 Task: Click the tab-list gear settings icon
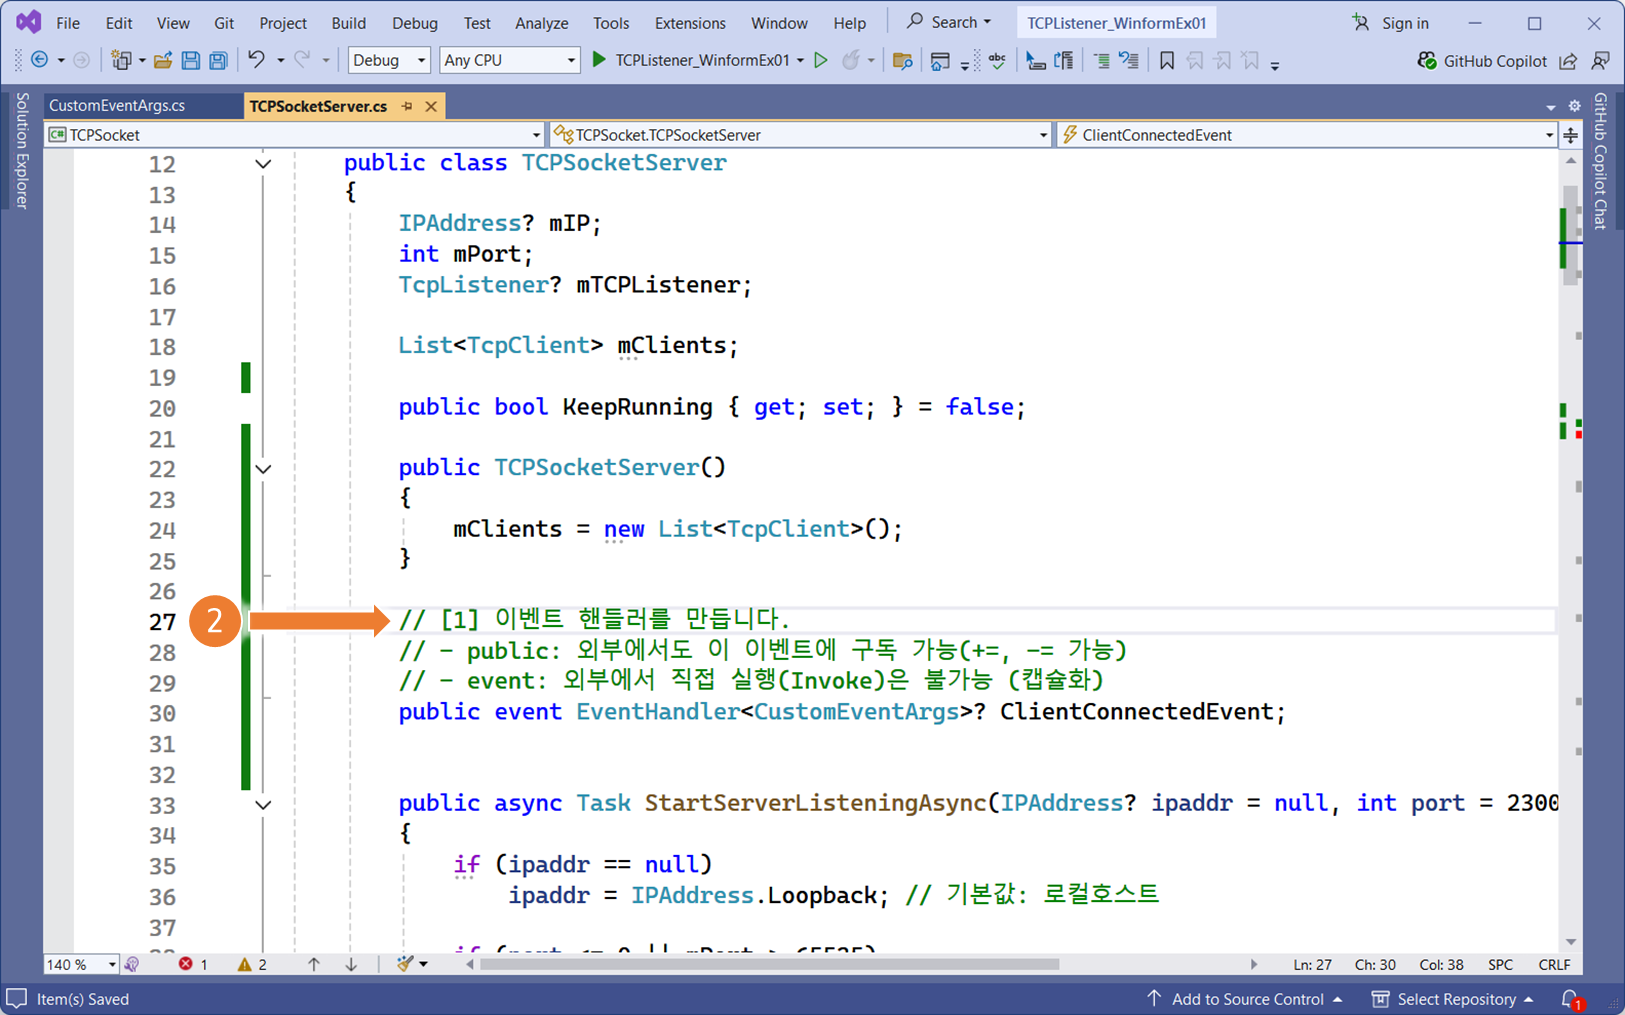1574,106
